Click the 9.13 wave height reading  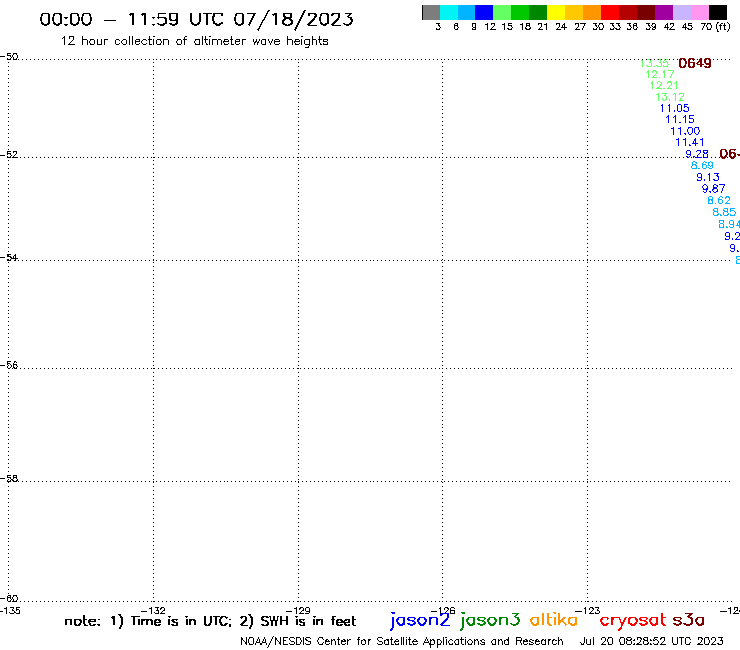tap(708, 177)
